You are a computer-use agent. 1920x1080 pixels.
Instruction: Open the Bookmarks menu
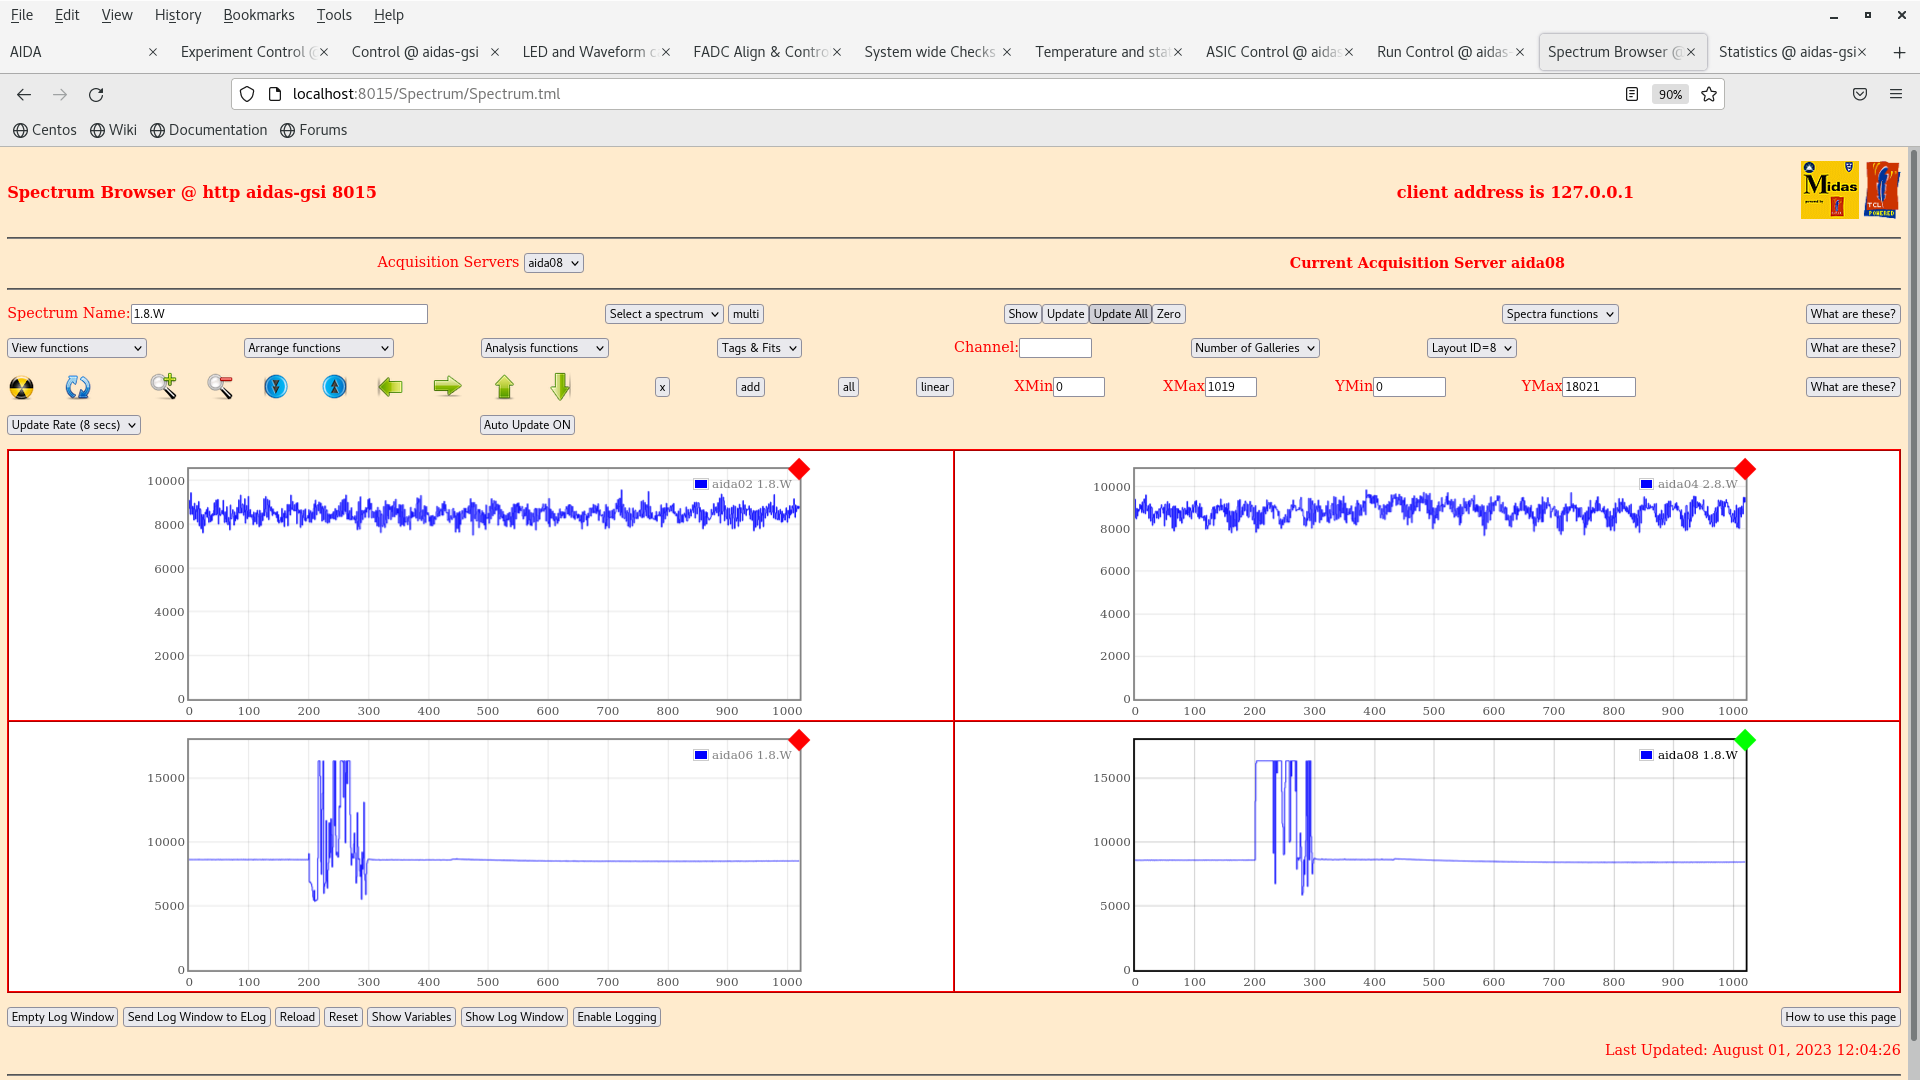pos(258,15)
